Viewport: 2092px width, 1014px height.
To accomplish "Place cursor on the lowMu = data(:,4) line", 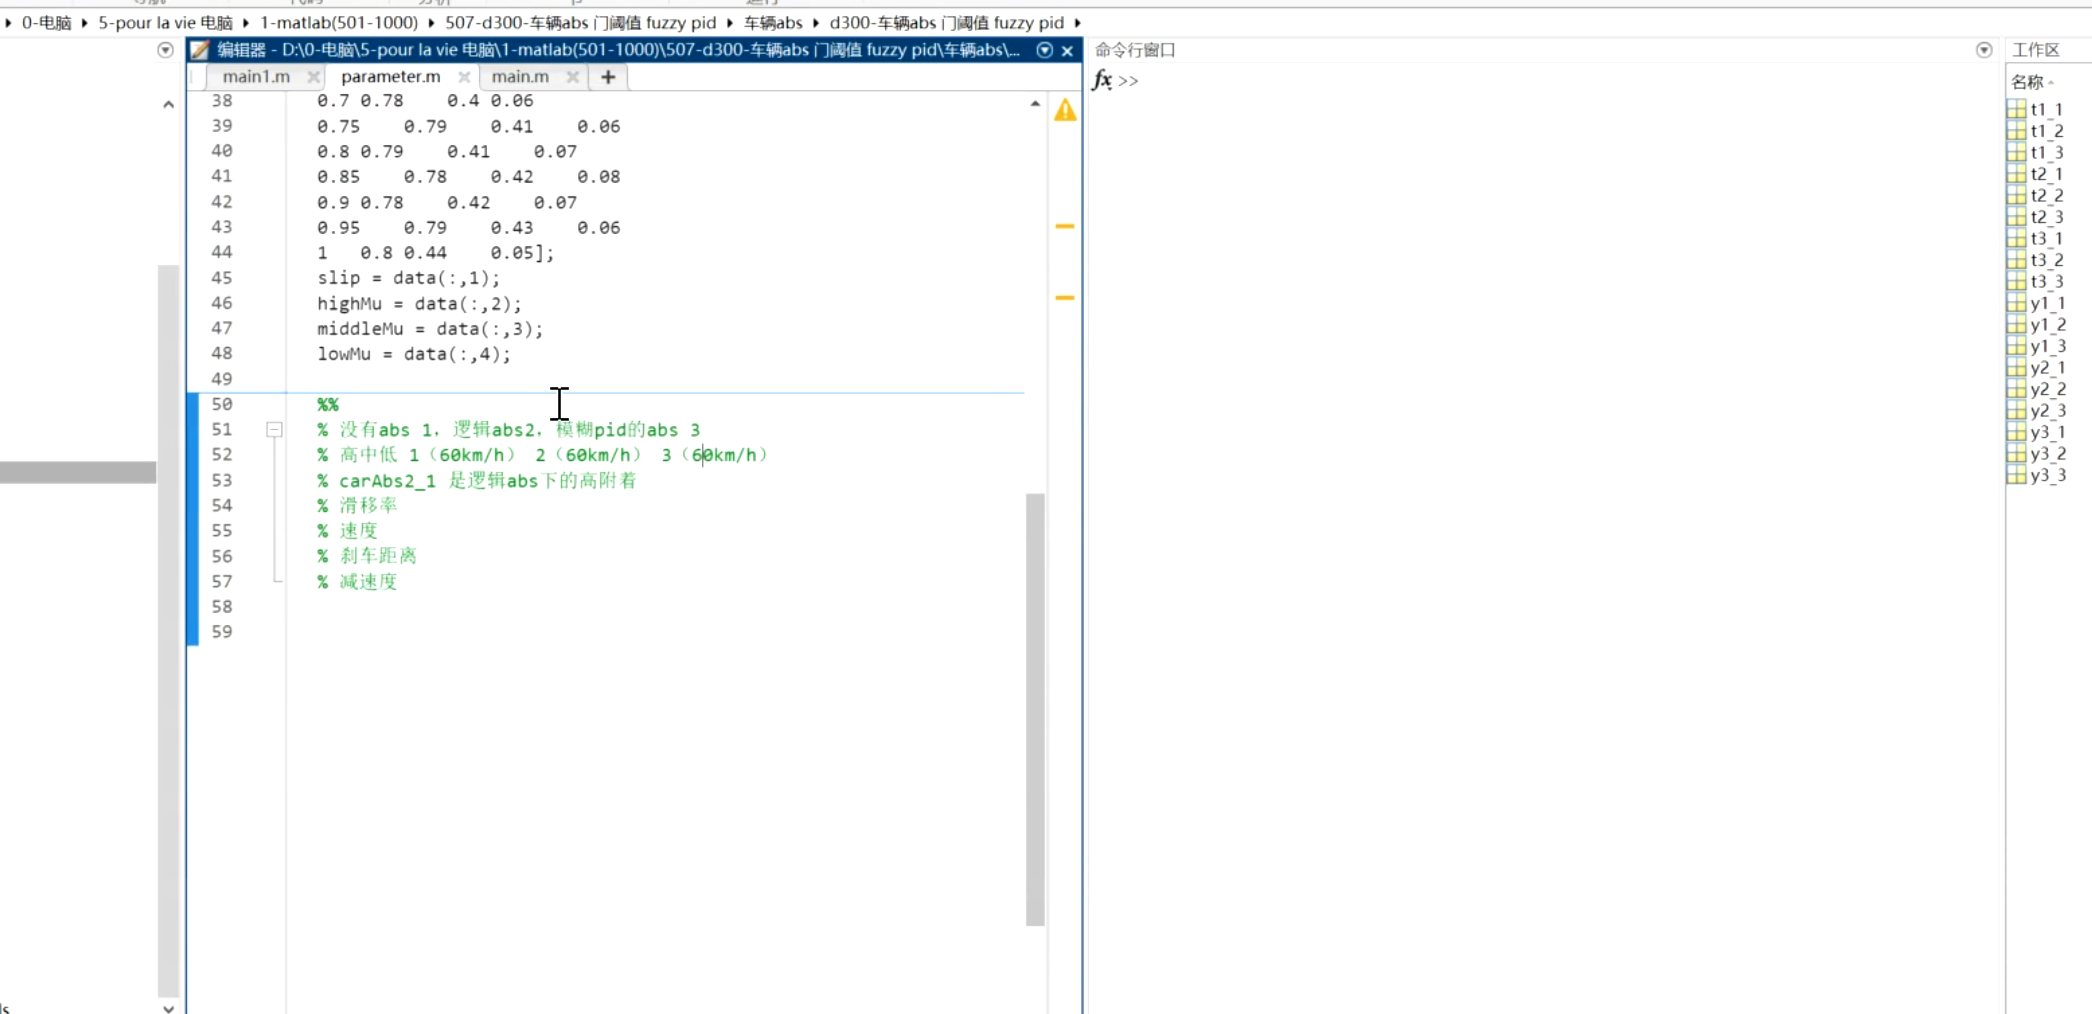I will coord(413,354).
